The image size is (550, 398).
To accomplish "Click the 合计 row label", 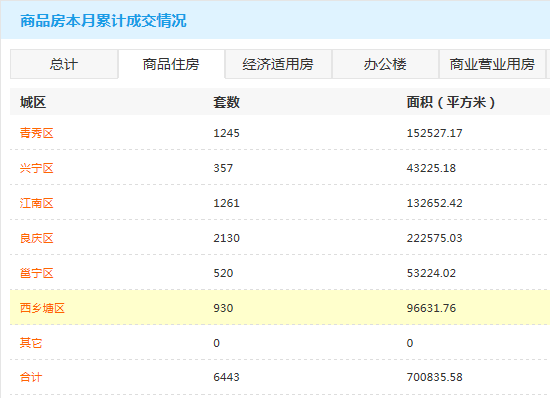I will pyautogui.click(x=31, y=377).
